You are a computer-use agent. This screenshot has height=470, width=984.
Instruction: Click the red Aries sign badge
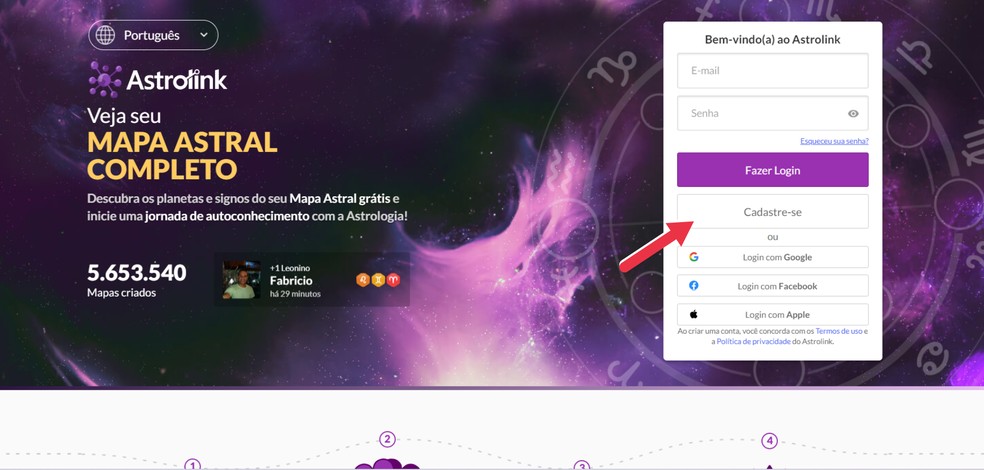(x=393, y=280)
